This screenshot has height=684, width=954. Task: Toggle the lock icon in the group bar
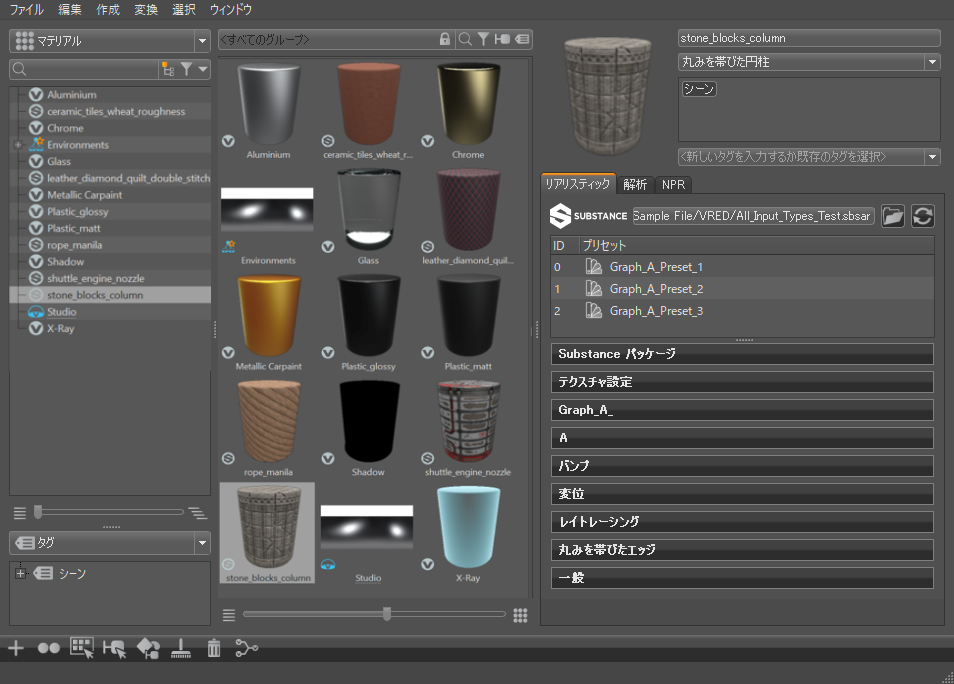coord(445,39)
